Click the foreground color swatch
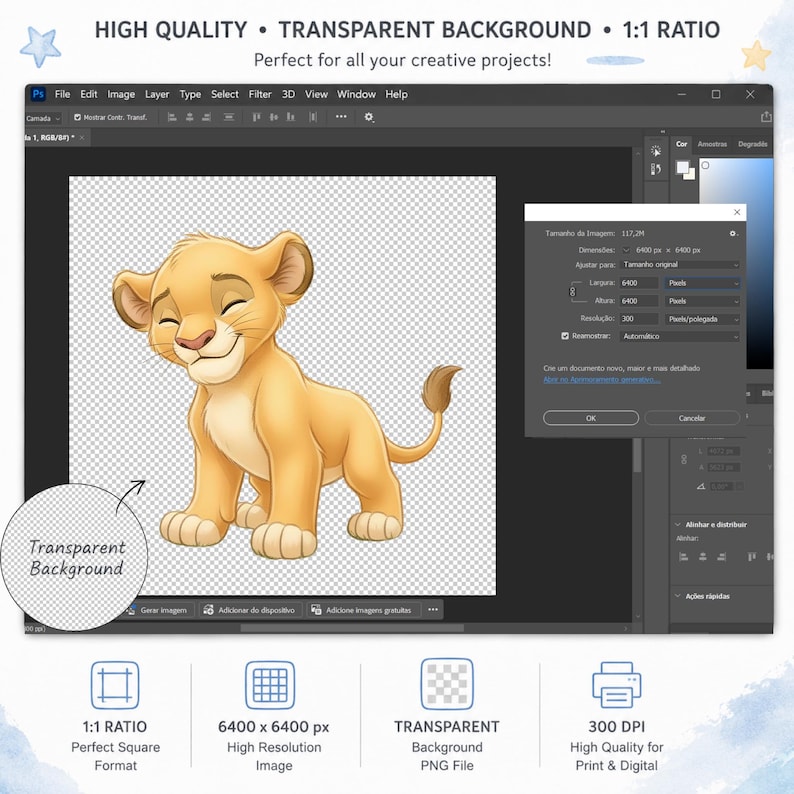 (683, 167)
